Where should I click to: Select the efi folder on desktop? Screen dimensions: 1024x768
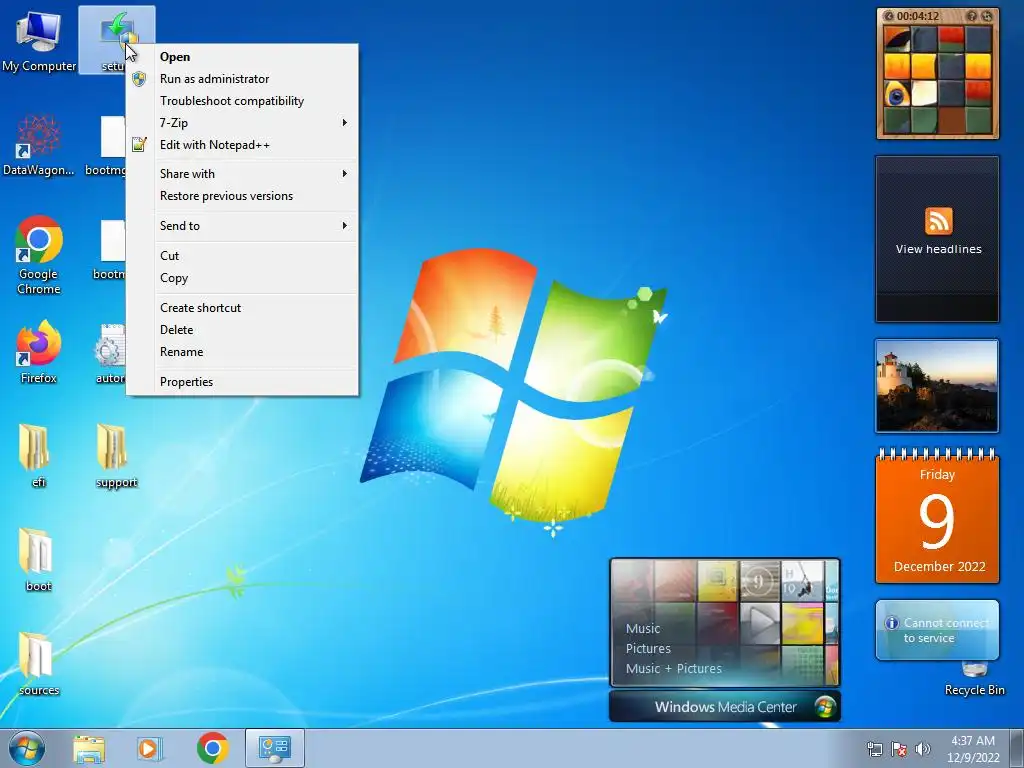(x=37, y=455)
